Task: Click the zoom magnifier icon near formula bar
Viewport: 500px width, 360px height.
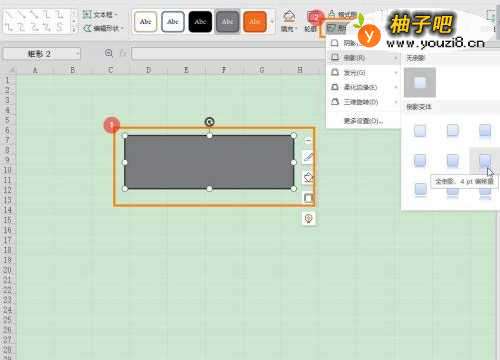Action: [109, 53]
